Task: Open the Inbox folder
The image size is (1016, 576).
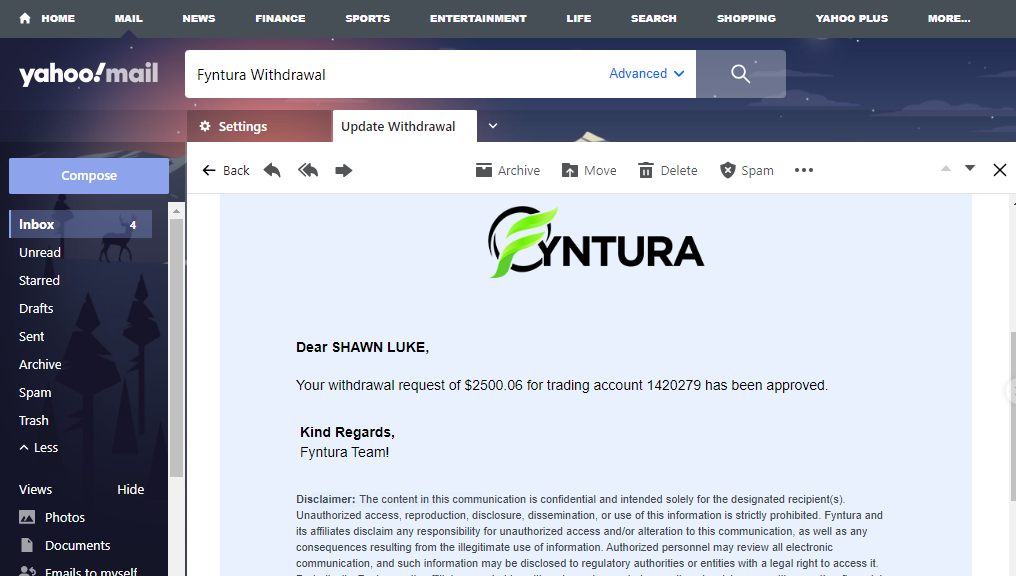Action: coord(80,224)
